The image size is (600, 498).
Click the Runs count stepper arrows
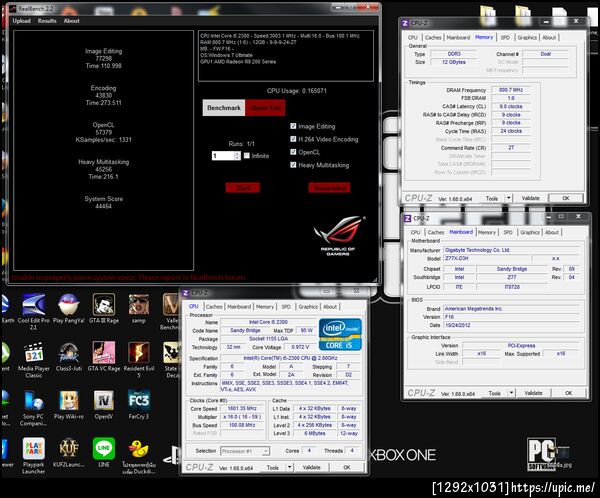(237, 155)
